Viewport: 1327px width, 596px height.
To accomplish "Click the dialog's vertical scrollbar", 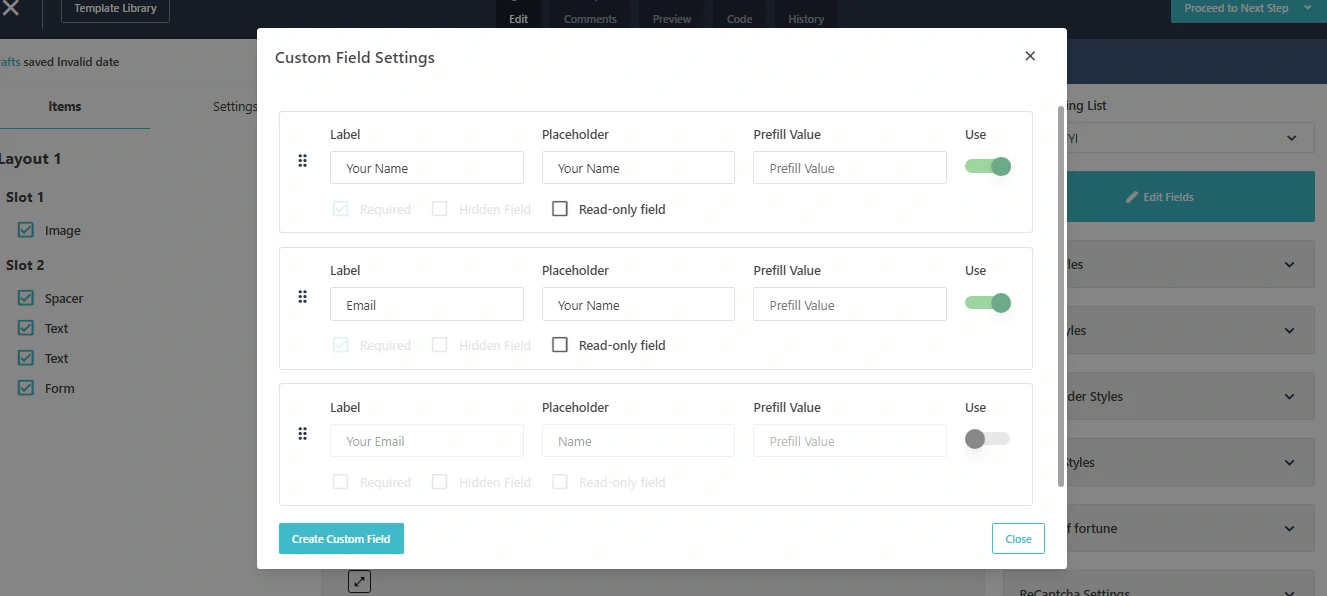I will (x=1061, y=296).
